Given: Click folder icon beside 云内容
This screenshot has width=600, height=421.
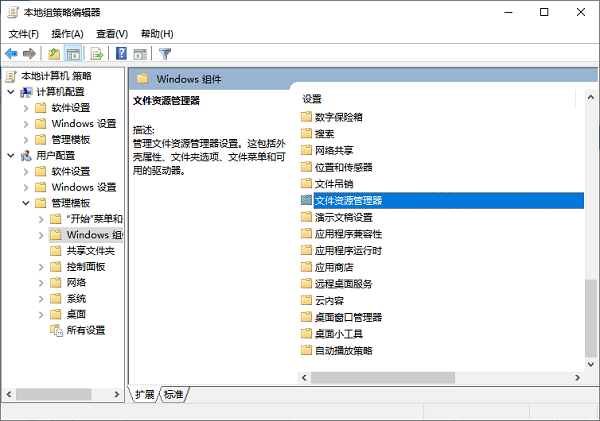Looking at the screenshot, I should click(x=306, y=300).
